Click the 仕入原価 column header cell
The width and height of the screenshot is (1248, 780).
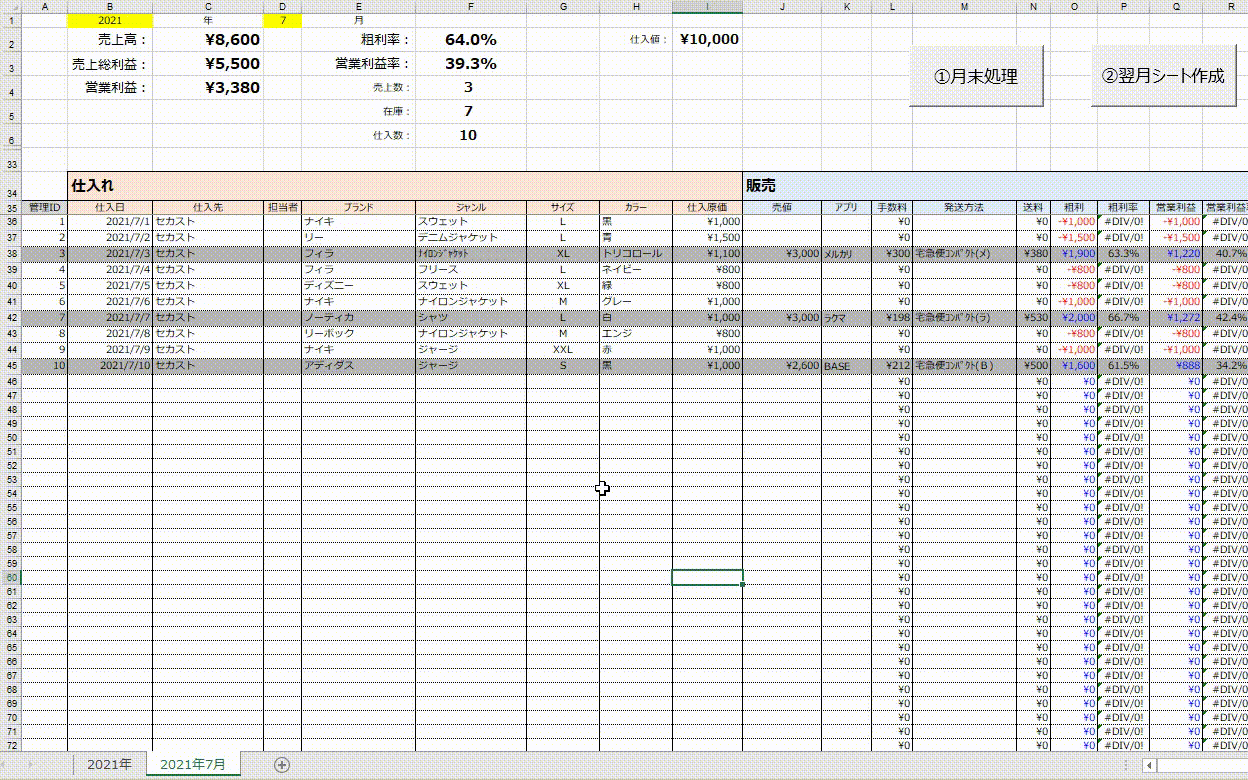[x=707, y=207]
